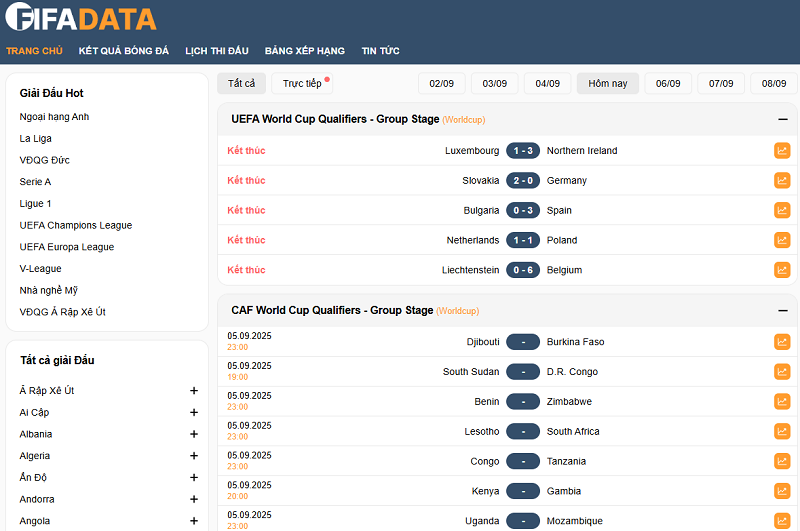Open Lịch Thi Đấu menu
The height and width of the screenshot is (531, 800).
(217, 51)
